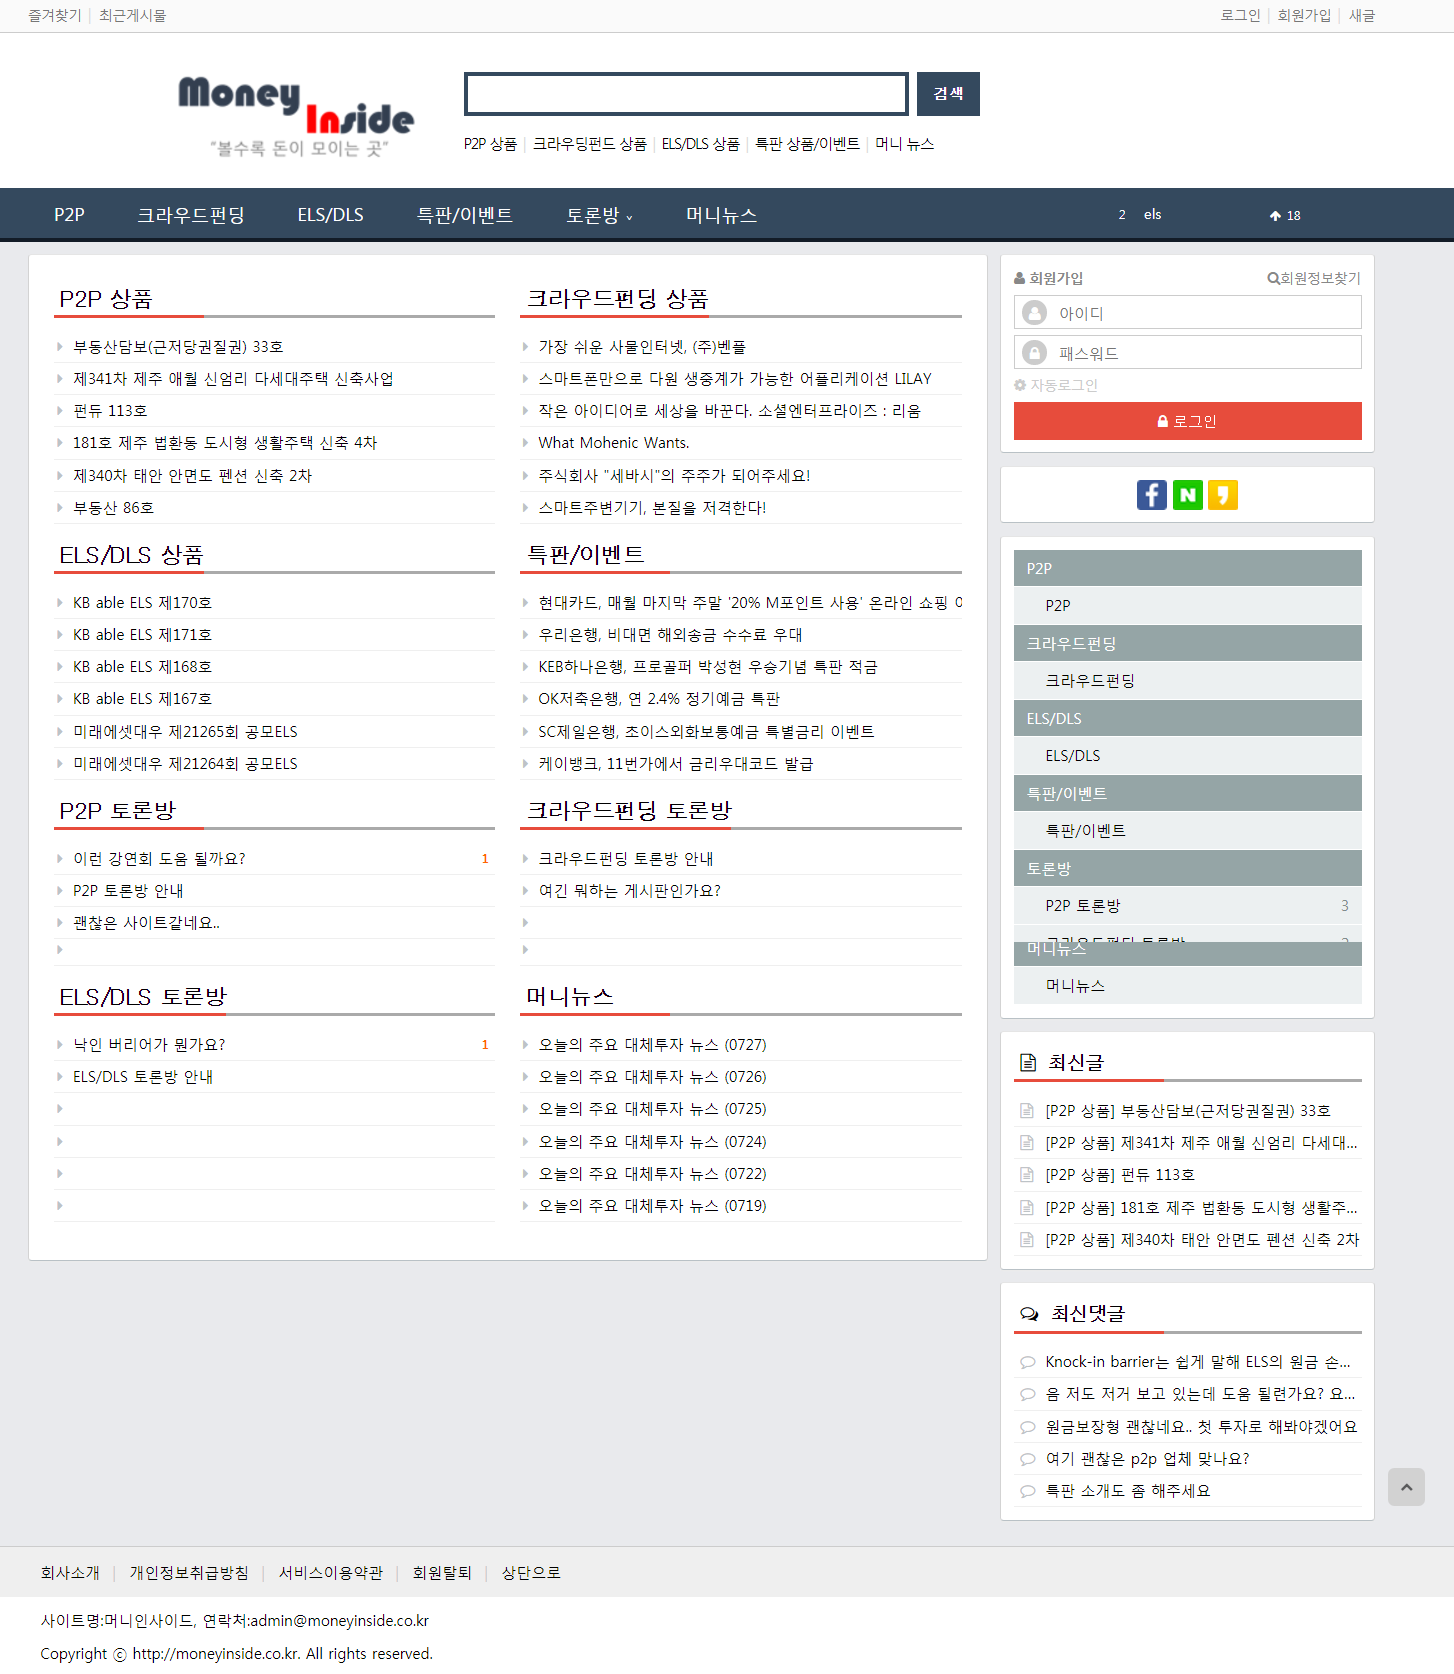
Task: Click the 회원가입 user icon link in login box
Action: [1048, 278]
